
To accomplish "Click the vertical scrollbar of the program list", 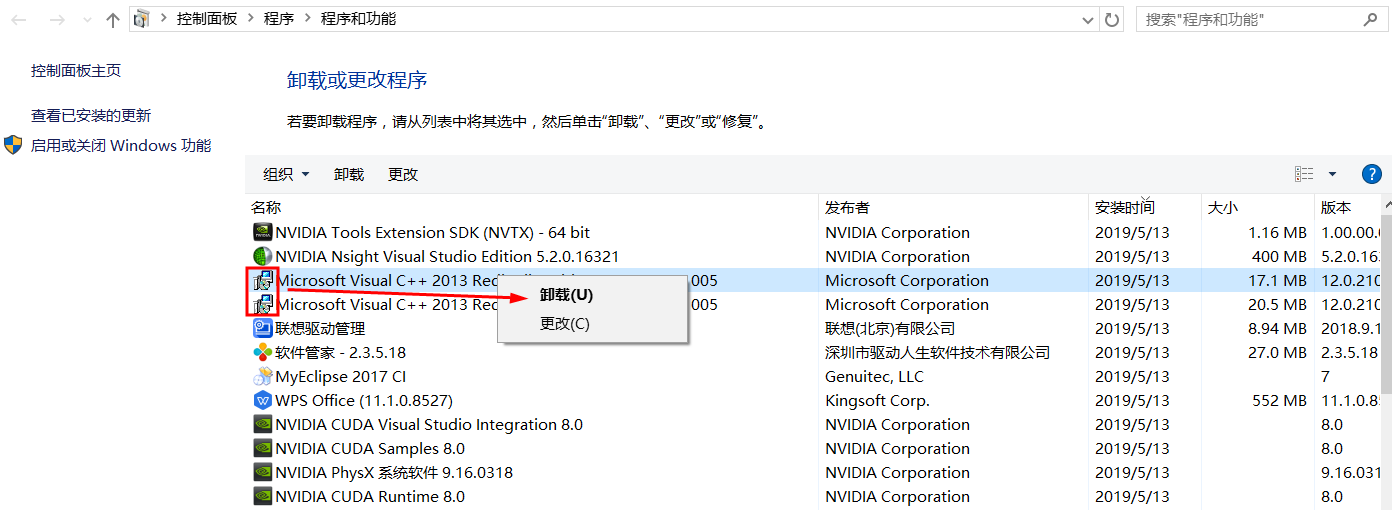I will click(1386, 350).
